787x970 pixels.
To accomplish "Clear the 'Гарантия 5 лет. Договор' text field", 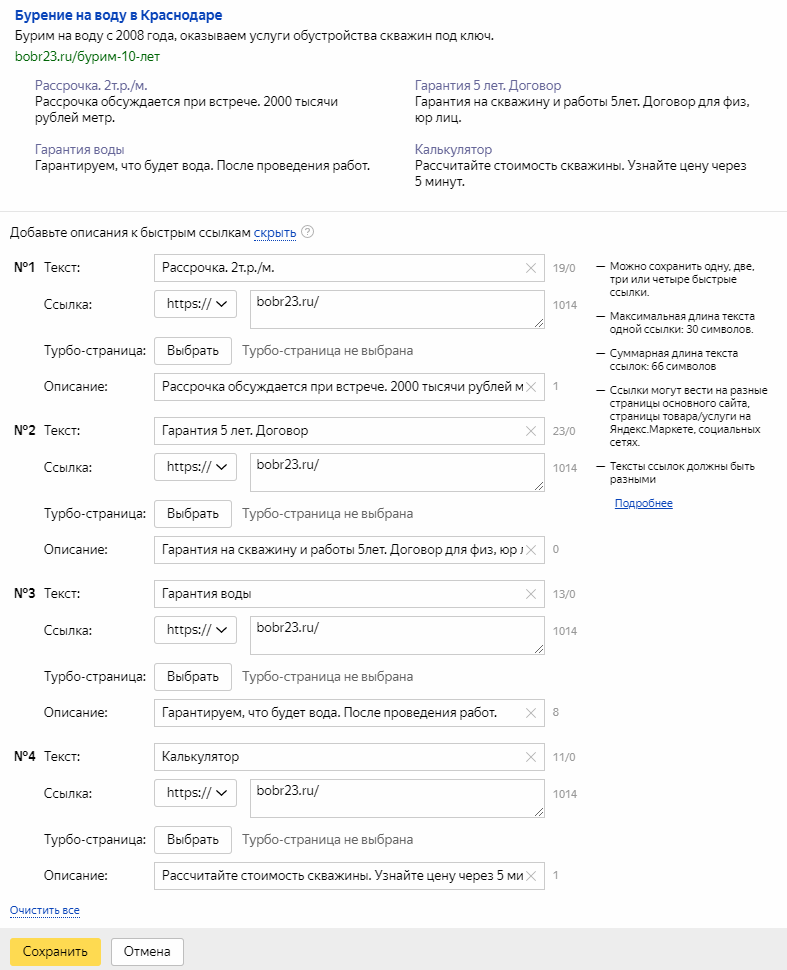I will coord(531,431).
